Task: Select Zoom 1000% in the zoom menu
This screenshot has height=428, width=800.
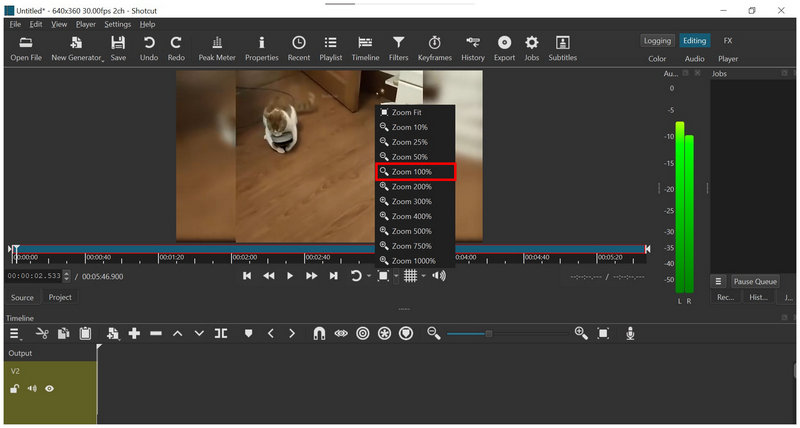Action: click(x=415, y=261)
